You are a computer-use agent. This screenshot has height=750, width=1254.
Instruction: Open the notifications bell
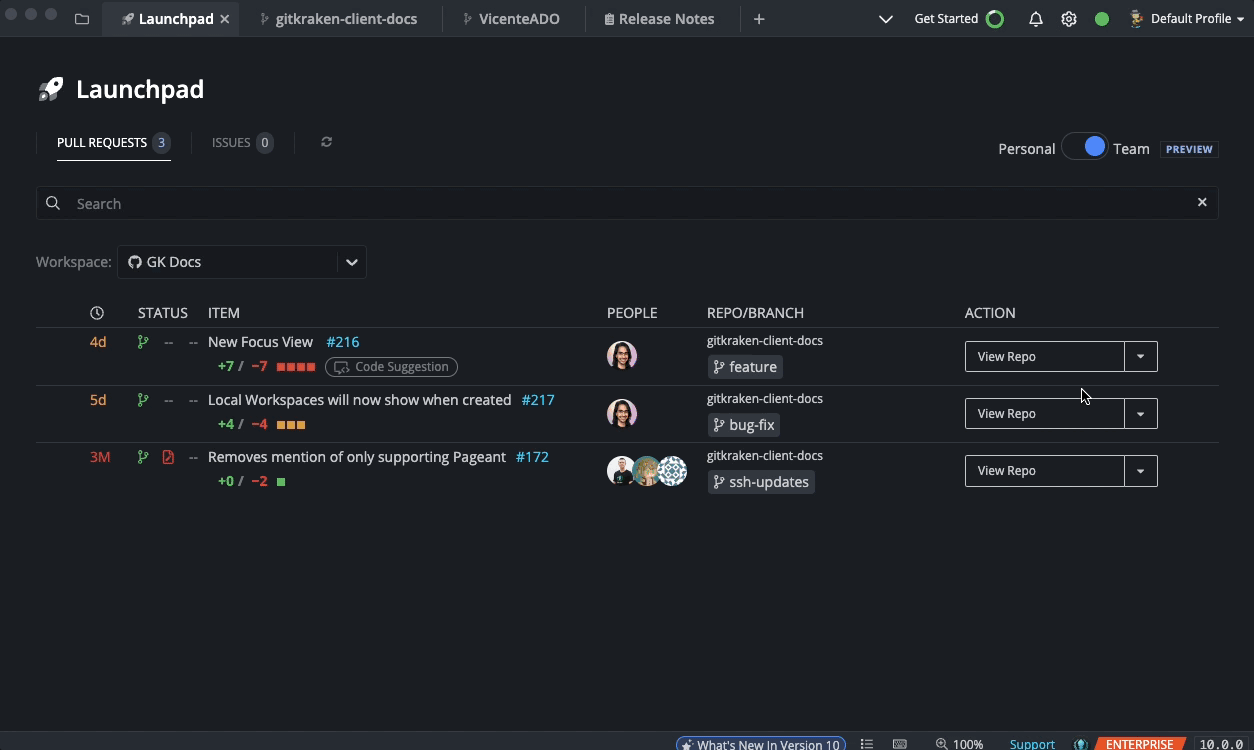tap(1036, 19)
